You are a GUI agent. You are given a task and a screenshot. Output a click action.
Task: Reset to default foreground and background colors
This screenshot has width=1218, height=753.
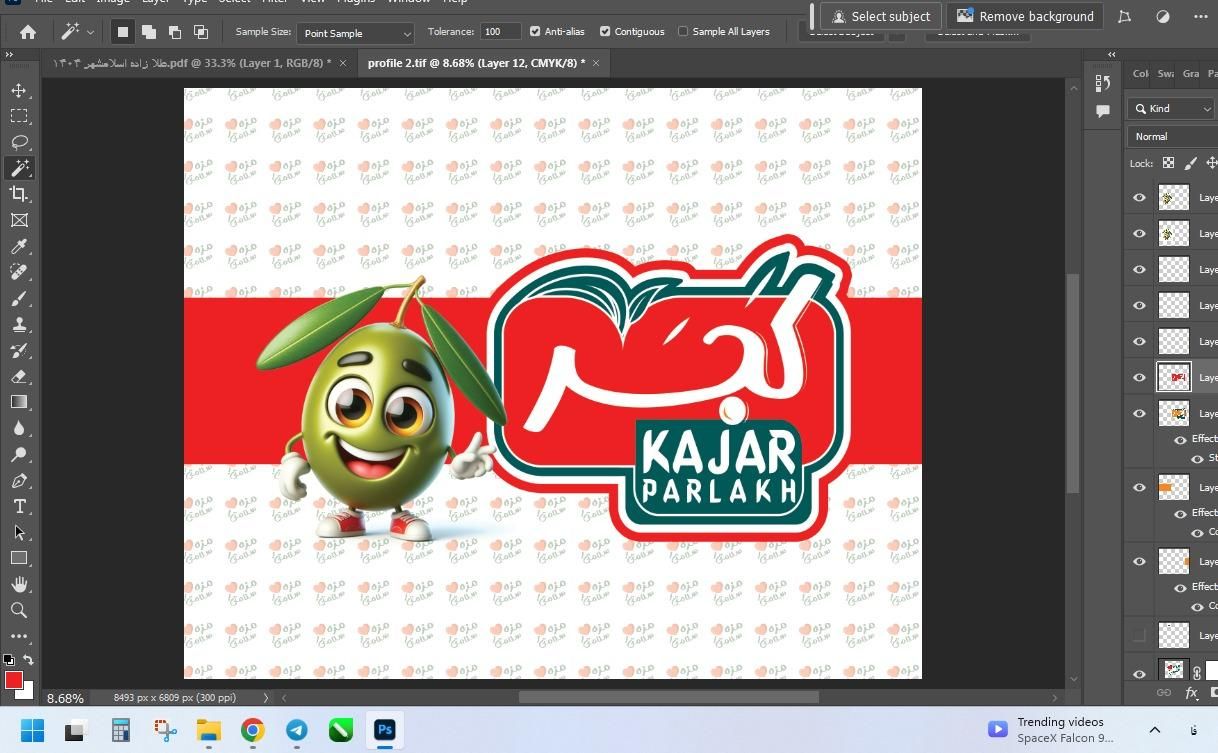(9, 660)
